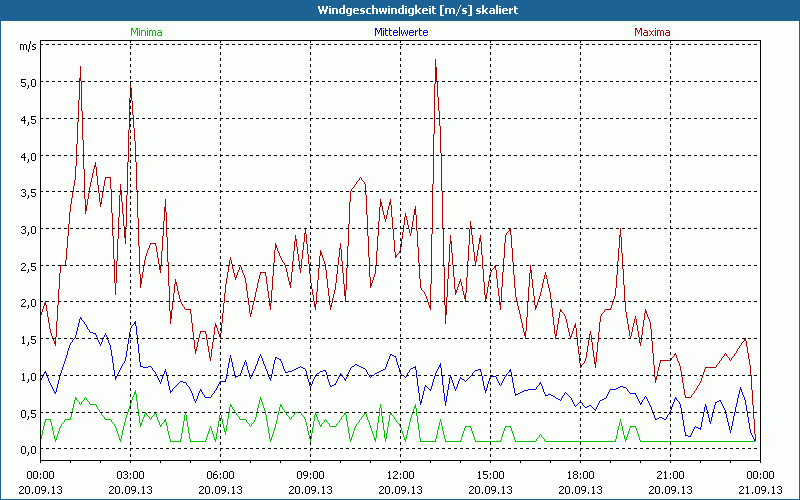This screenshot has width=800, height=500.
Task: Select the 5,0 y-axis tick label
Action: pos(29,82)
